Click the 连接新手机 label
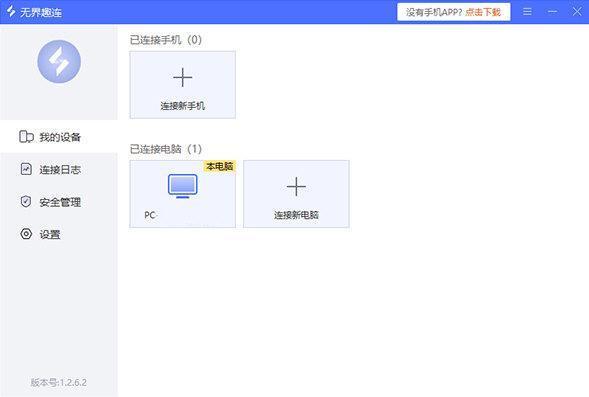589x397 pixels. (183, 106)
